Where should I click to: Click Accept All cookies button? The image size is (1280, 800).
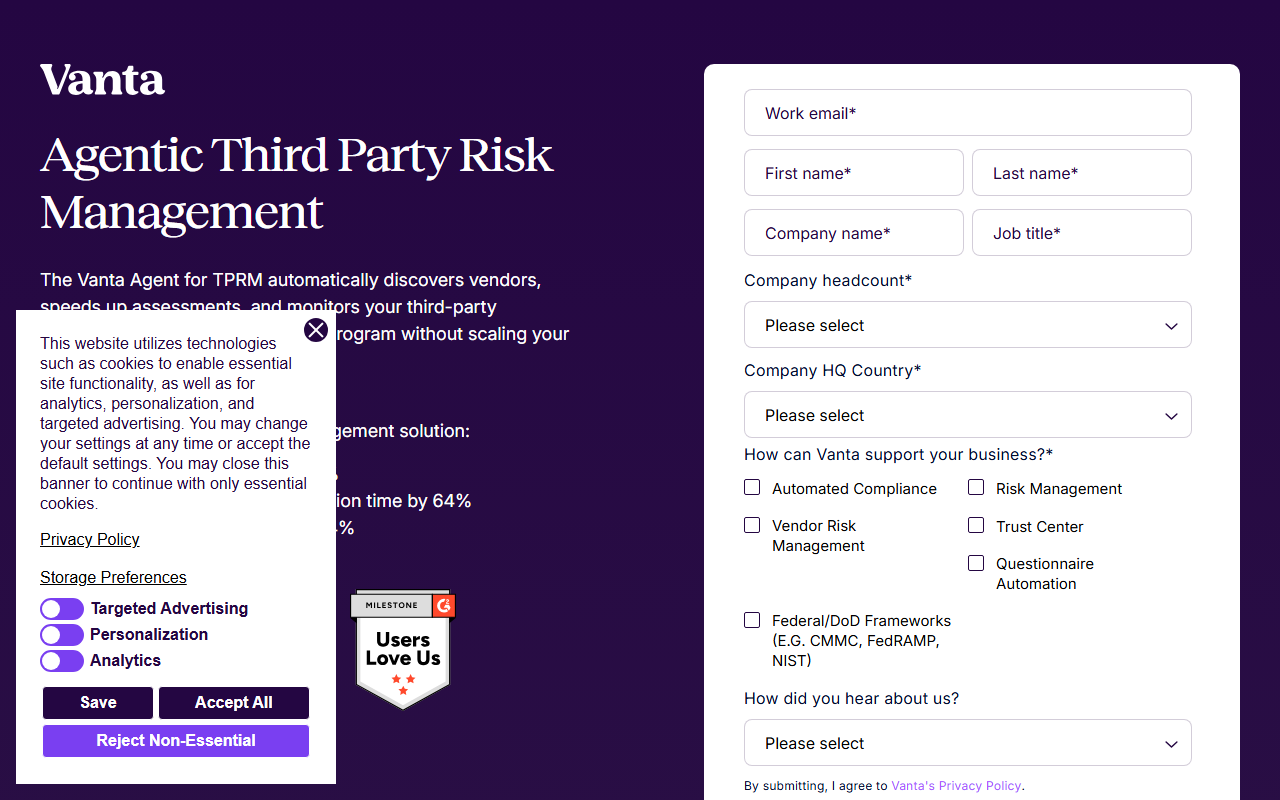[234, 703]
